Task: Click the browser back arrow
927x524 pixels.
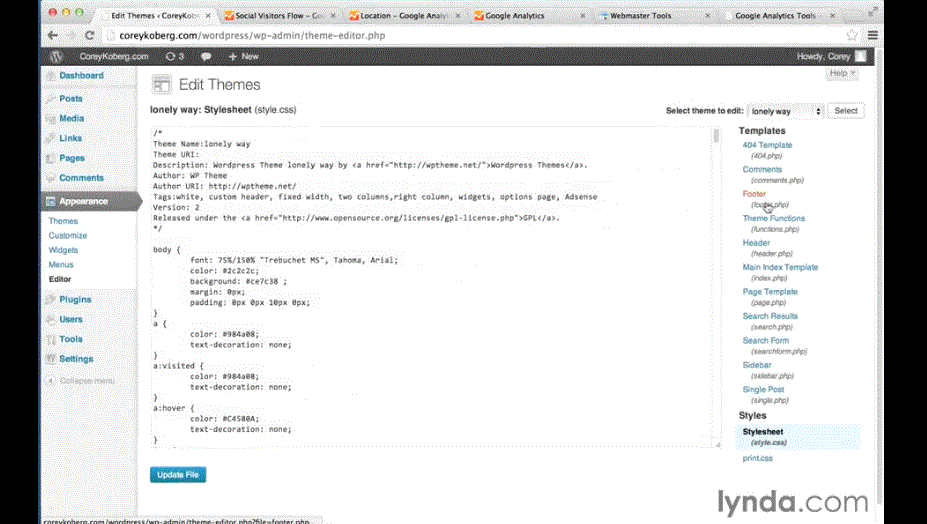Action: (x=53, y=35)
